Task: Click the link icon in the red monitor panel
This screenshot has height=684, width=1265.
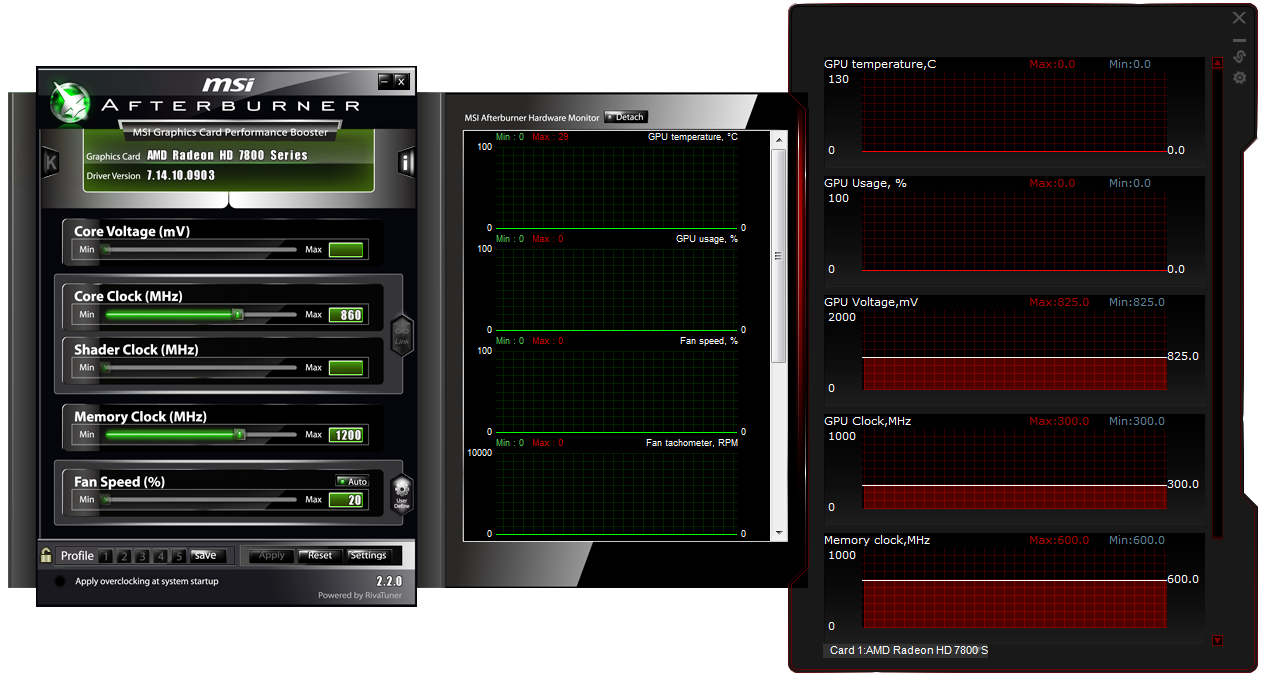Action: click(1239, 56)
